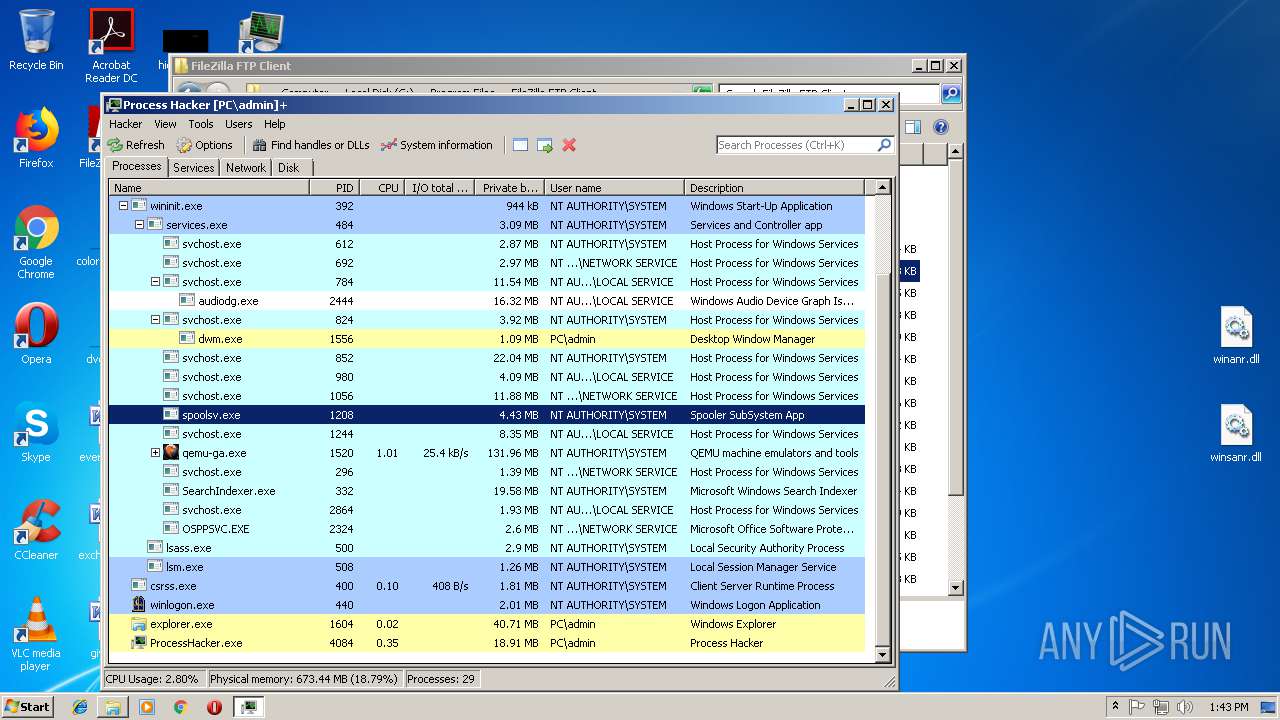1280x720 pixels.
Task: Open the Start menu button
Action: pos(28,706)
